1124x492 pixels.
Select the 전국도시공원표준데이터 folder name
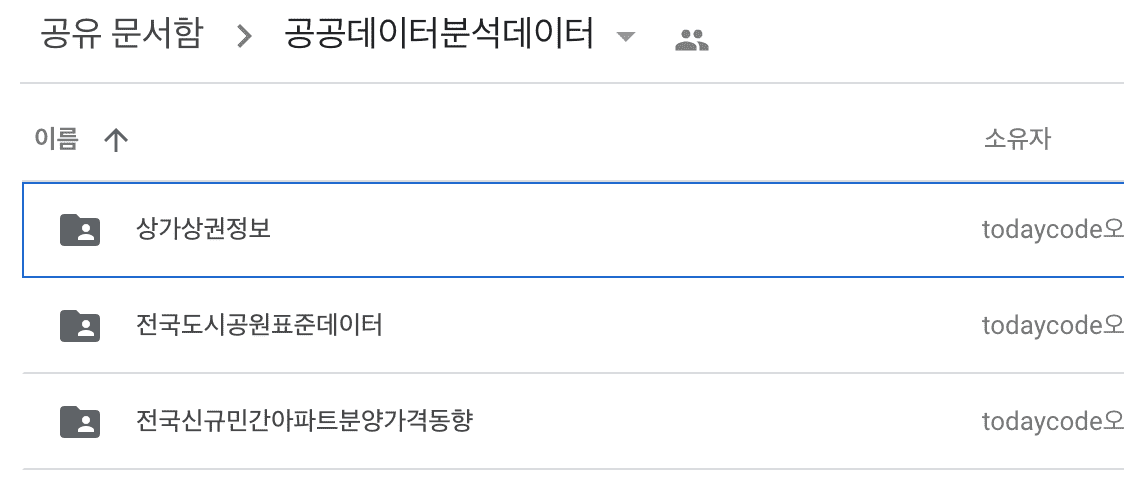click(x=259, y=325)
